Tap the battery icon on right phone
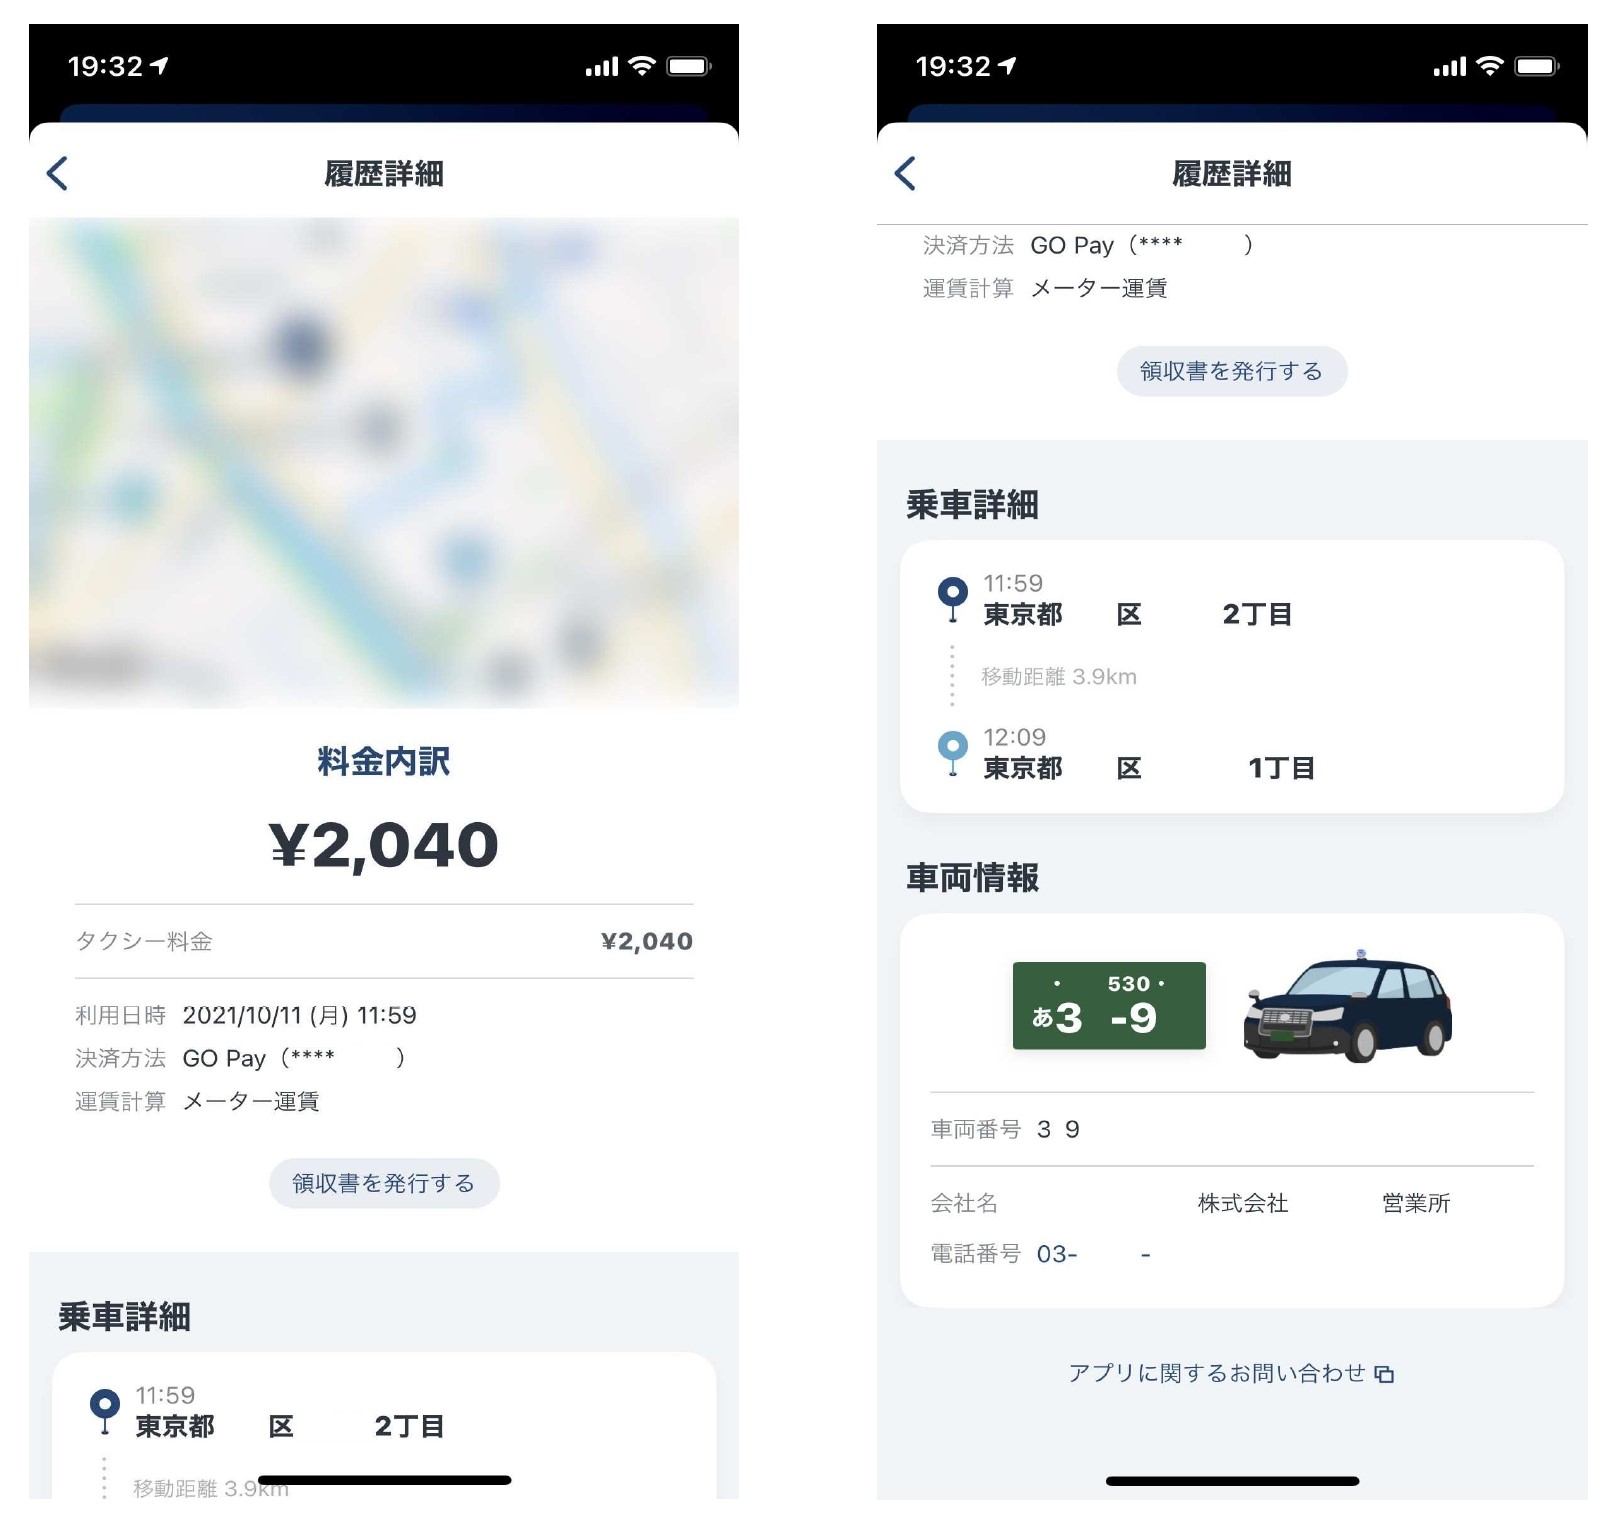The width and height of the screenshot is (1622, 1526). [1537, 66]
